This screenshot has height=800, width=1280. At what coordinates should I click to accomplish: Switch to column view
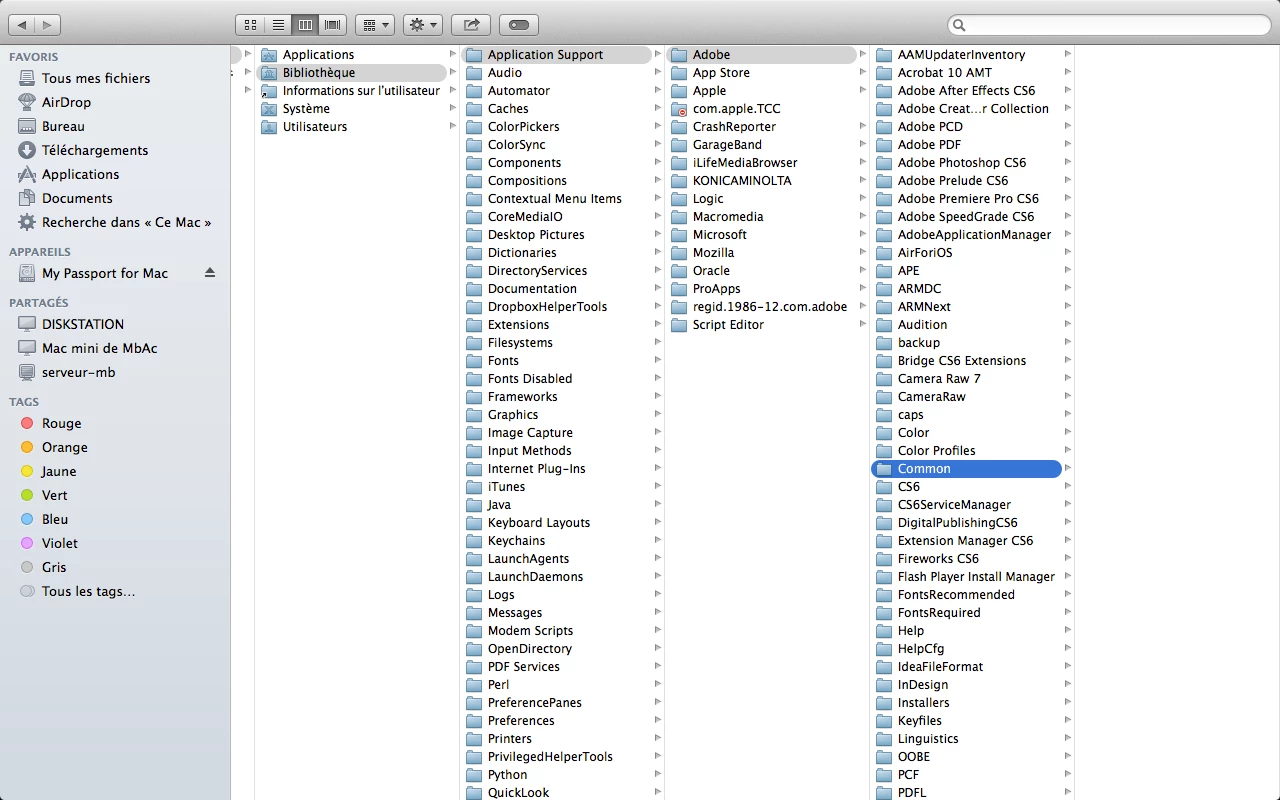[305, 24]
